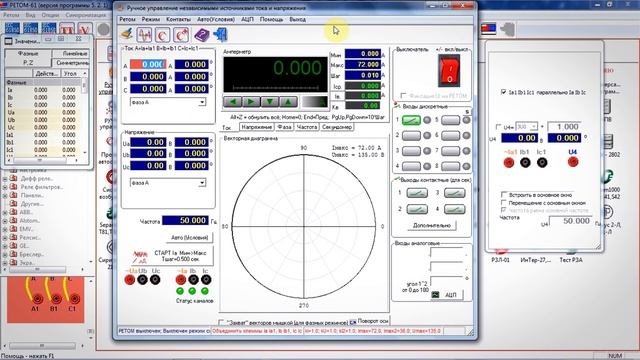The width and height of the screenshot is (640, 360).
Task: Open the purple help book icon
Action: 201,35
